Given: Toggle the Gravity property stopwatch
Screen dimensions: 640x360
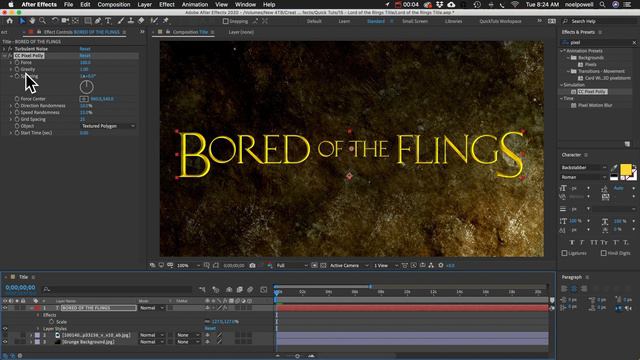Looking at the screenshot, I should 17,69.
